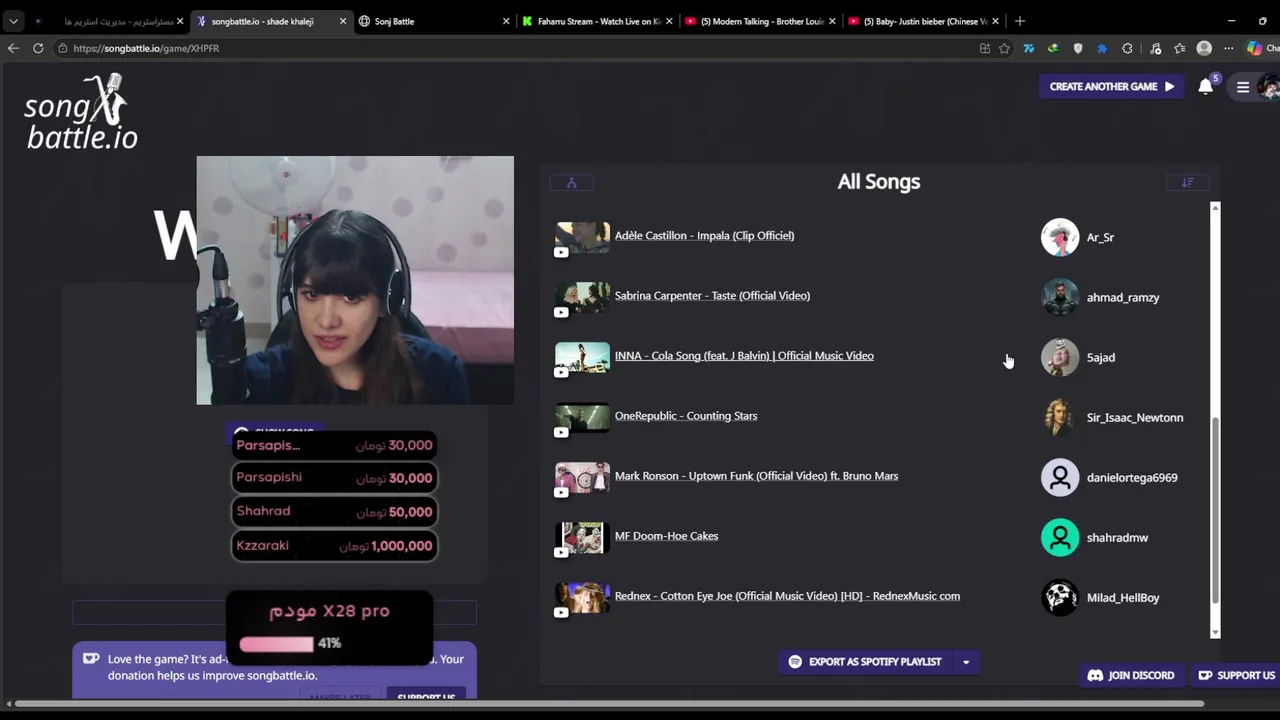1280x720 pixels.
Task: Click the Adèle Castillon Impala thumbnail
Action: pyautogui.click(x=582, y=238)
